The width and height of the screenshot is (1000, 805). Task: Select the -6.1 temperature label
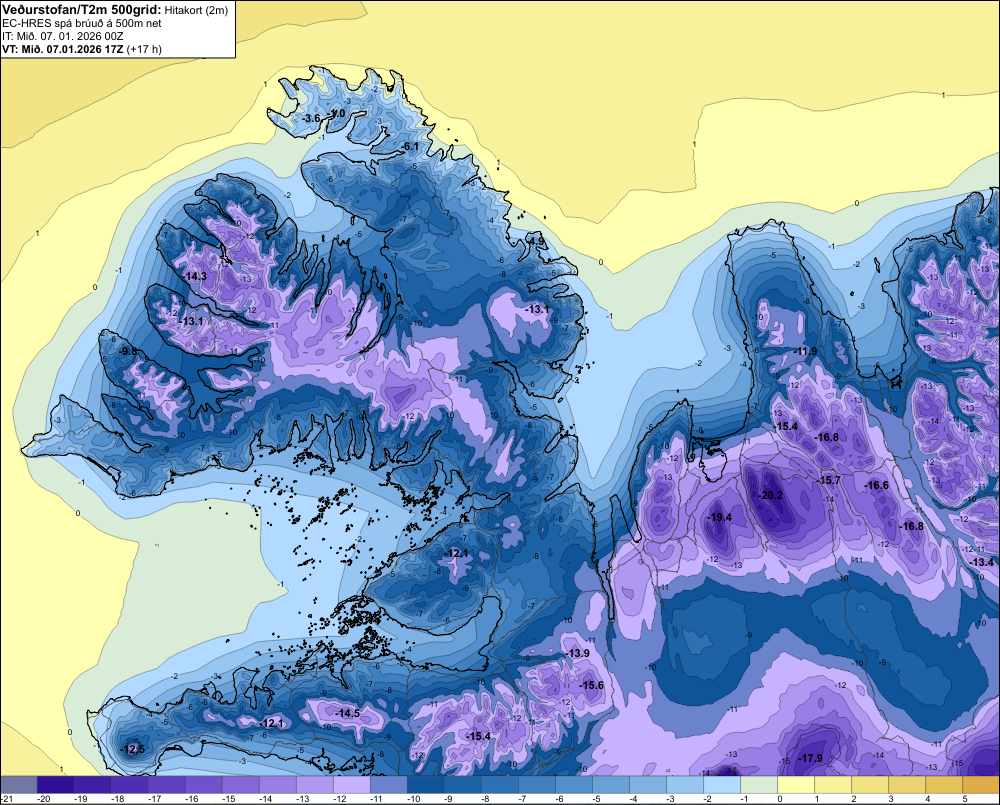409,147
